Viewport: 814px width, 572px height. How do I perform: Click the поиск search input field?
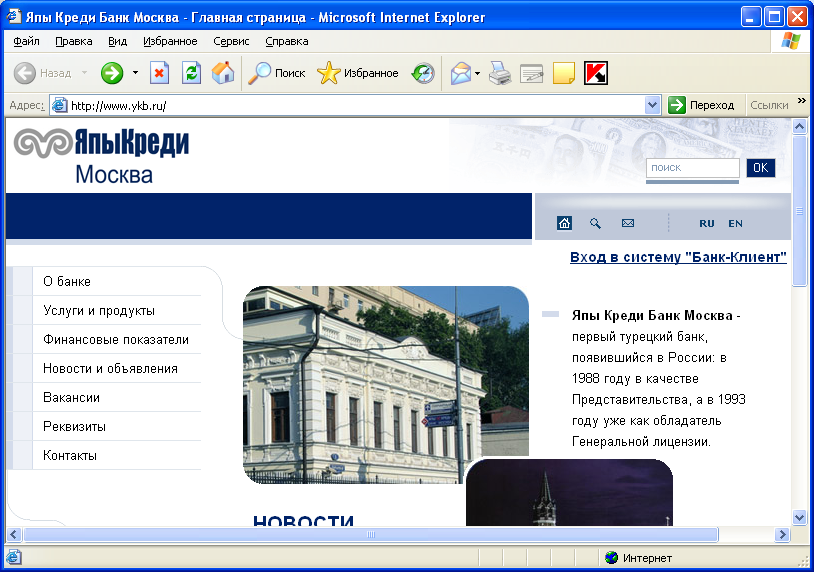click(692, 168)
